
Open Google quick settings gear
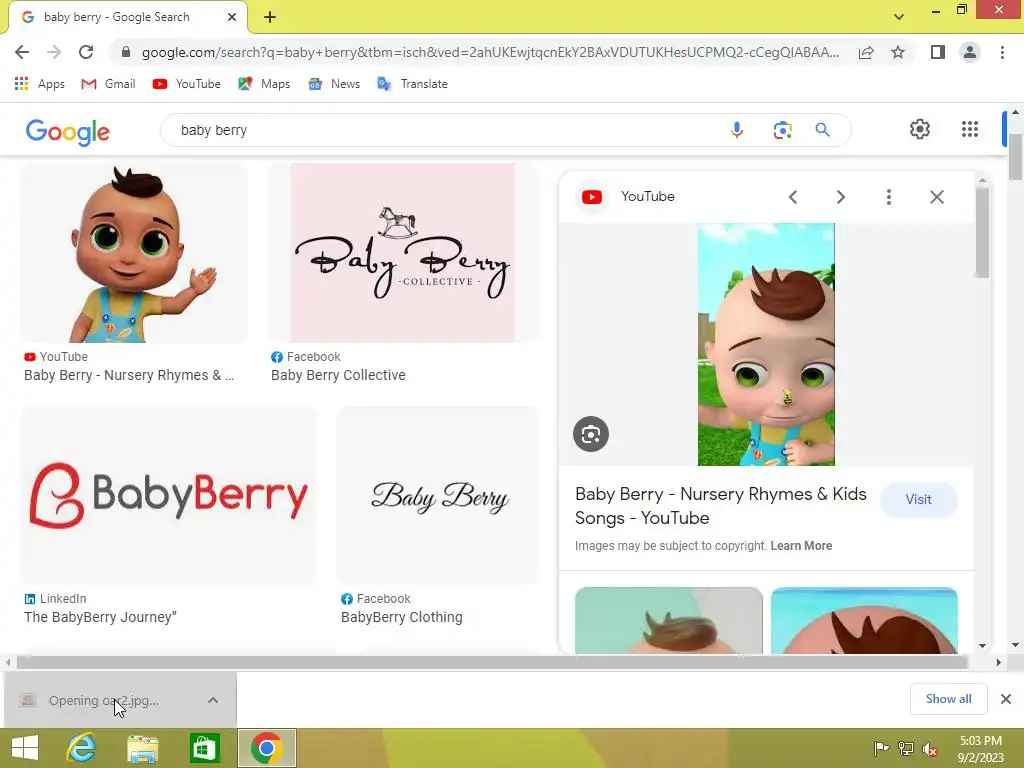pyautogui.click(x=920, y=129)
